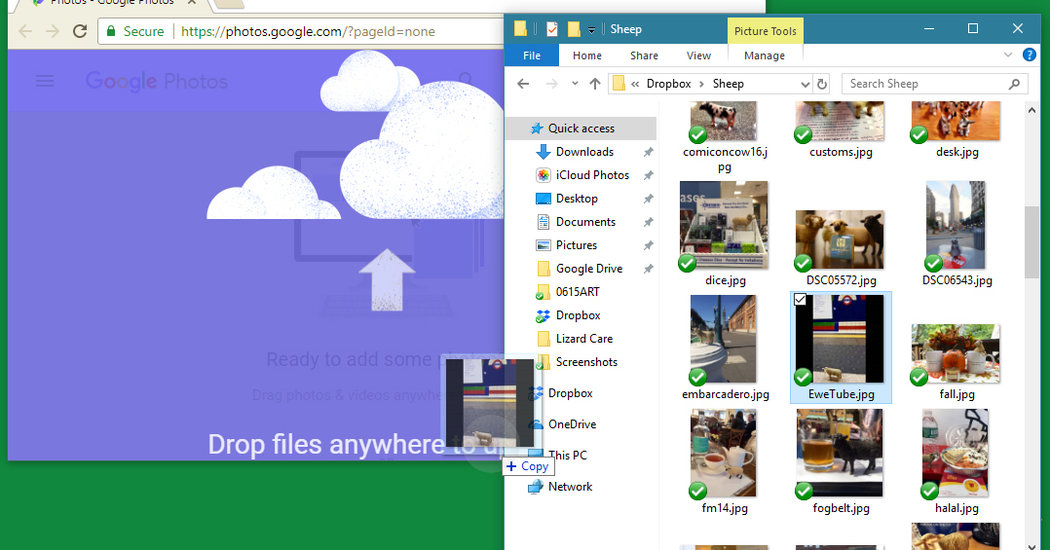Click the Chrome back arrow

[25, 31]
